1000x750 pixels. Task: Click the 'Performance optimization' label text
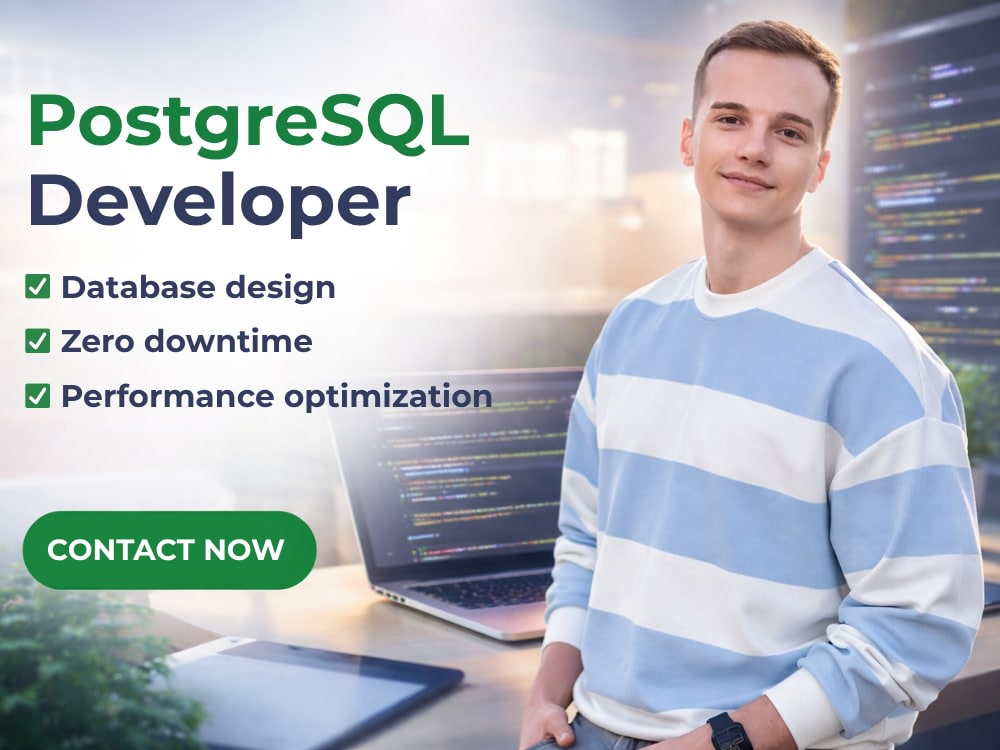coord(277,397)
